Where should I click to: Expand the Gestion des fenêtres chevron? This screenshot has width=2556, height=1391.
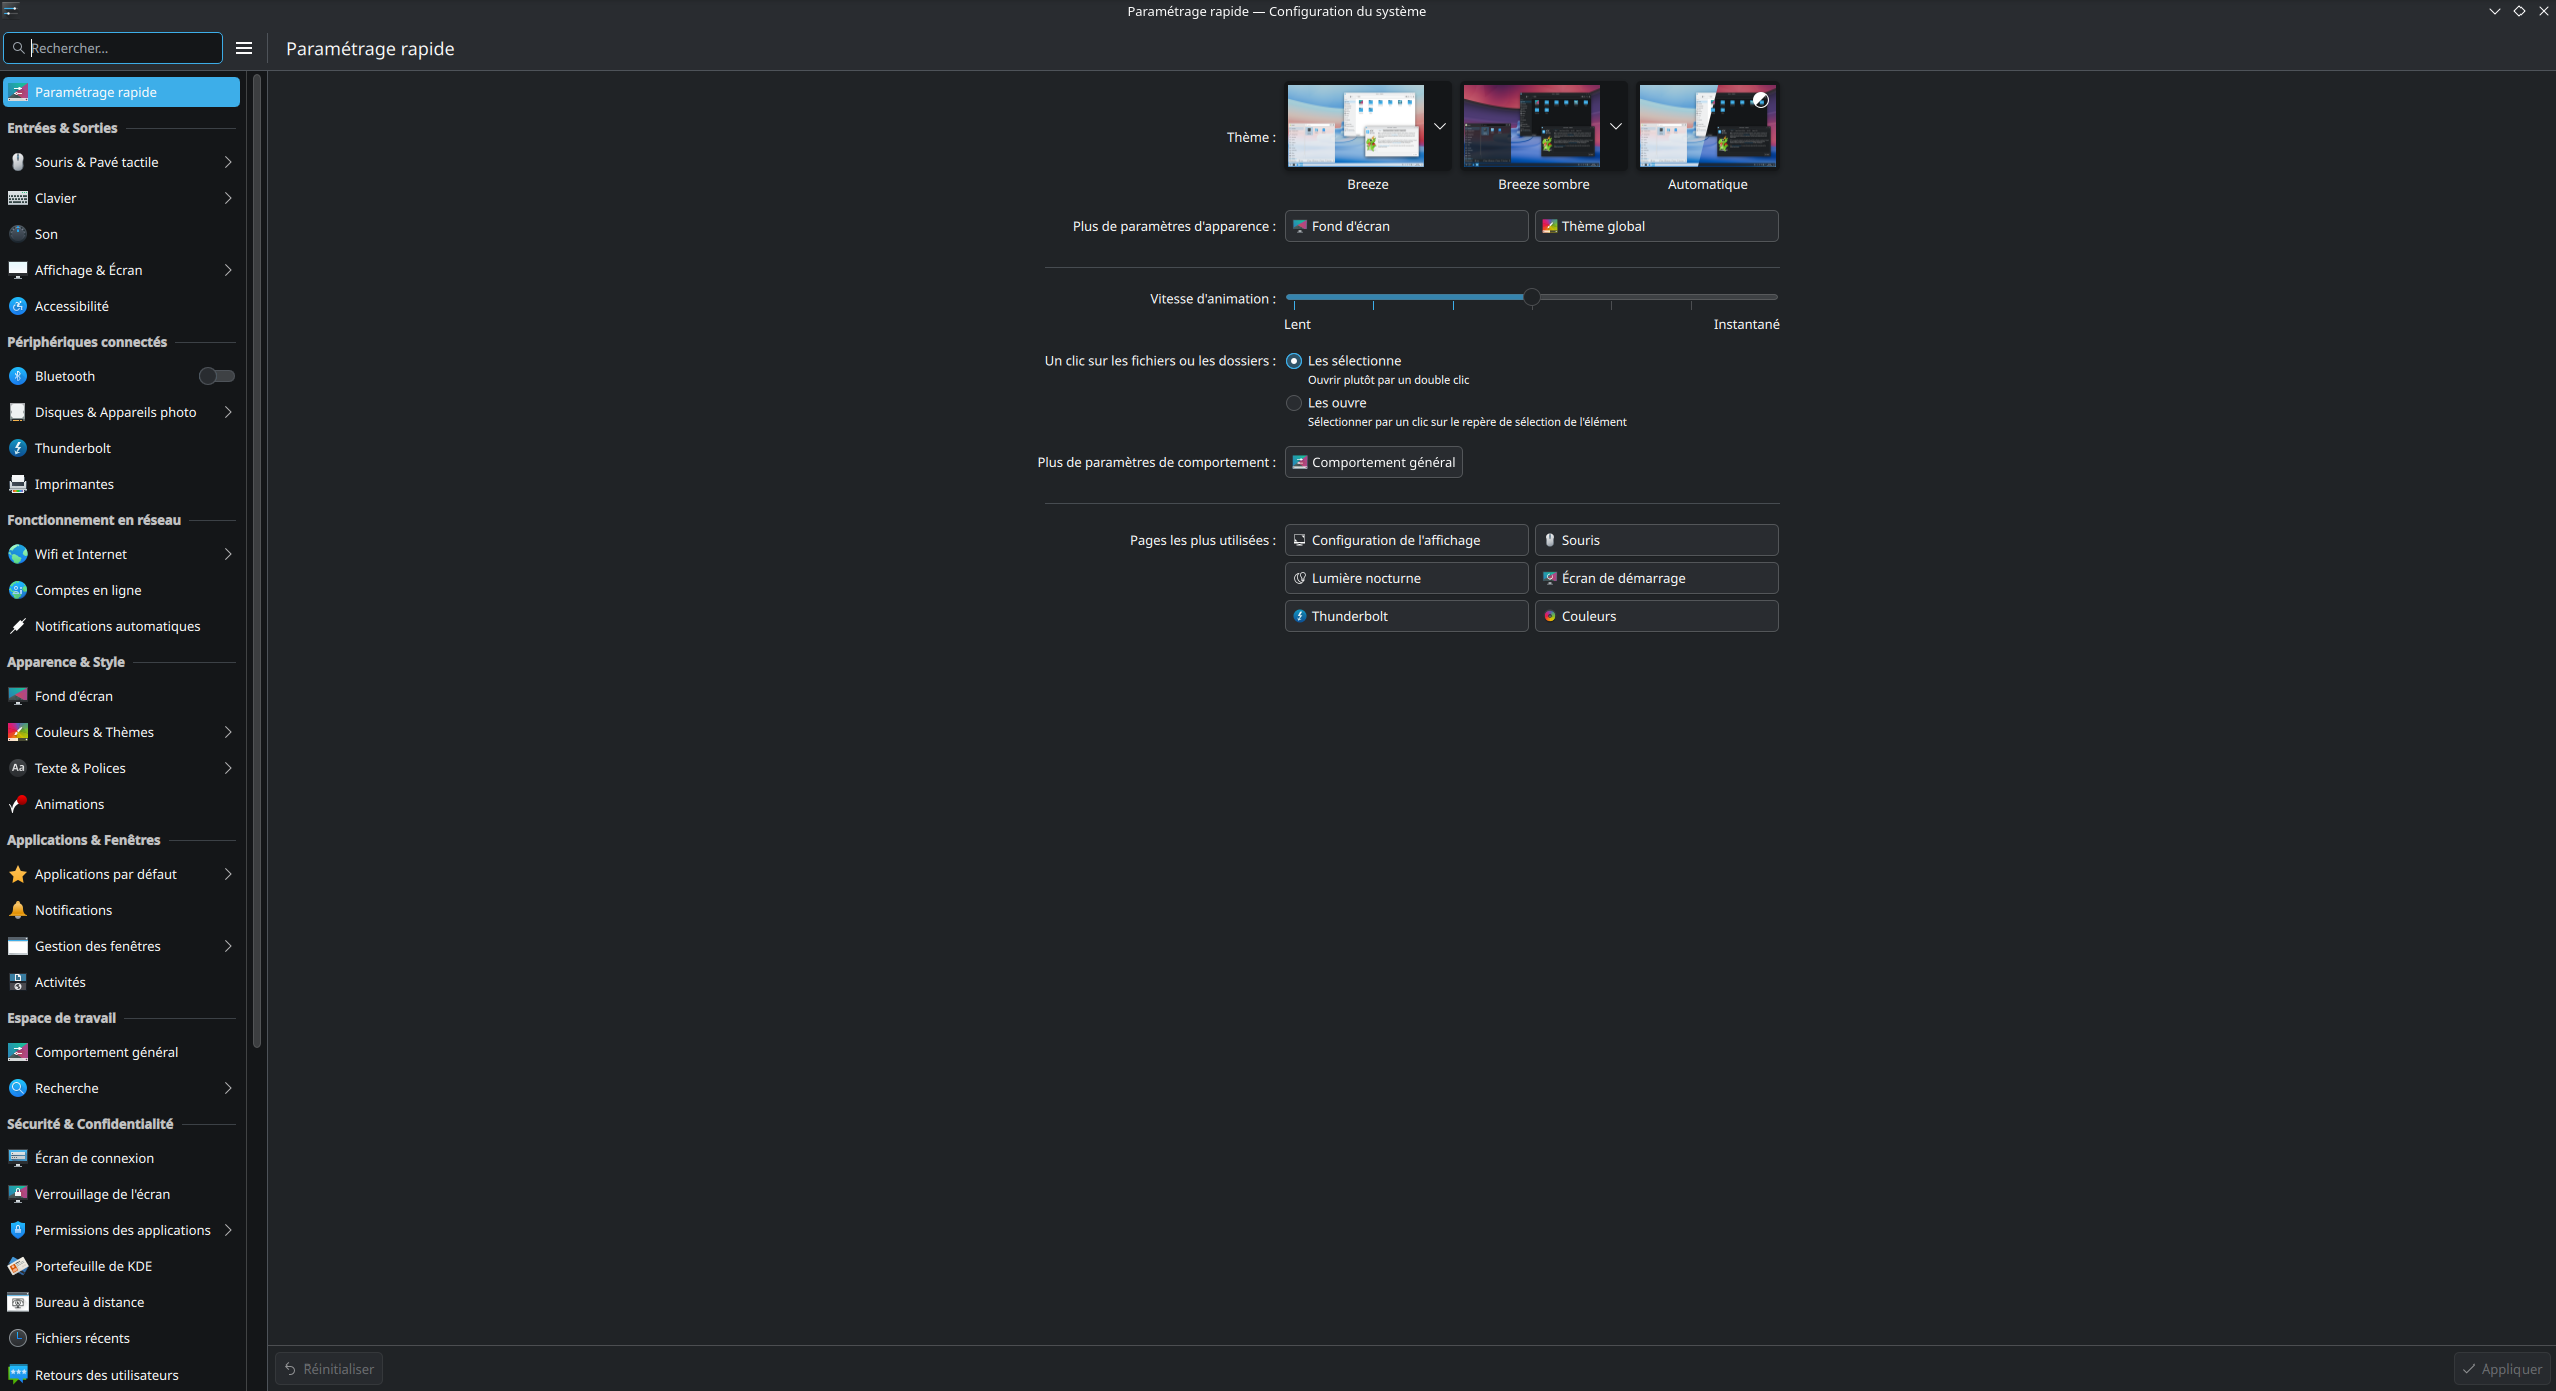(x=228, y=946)
